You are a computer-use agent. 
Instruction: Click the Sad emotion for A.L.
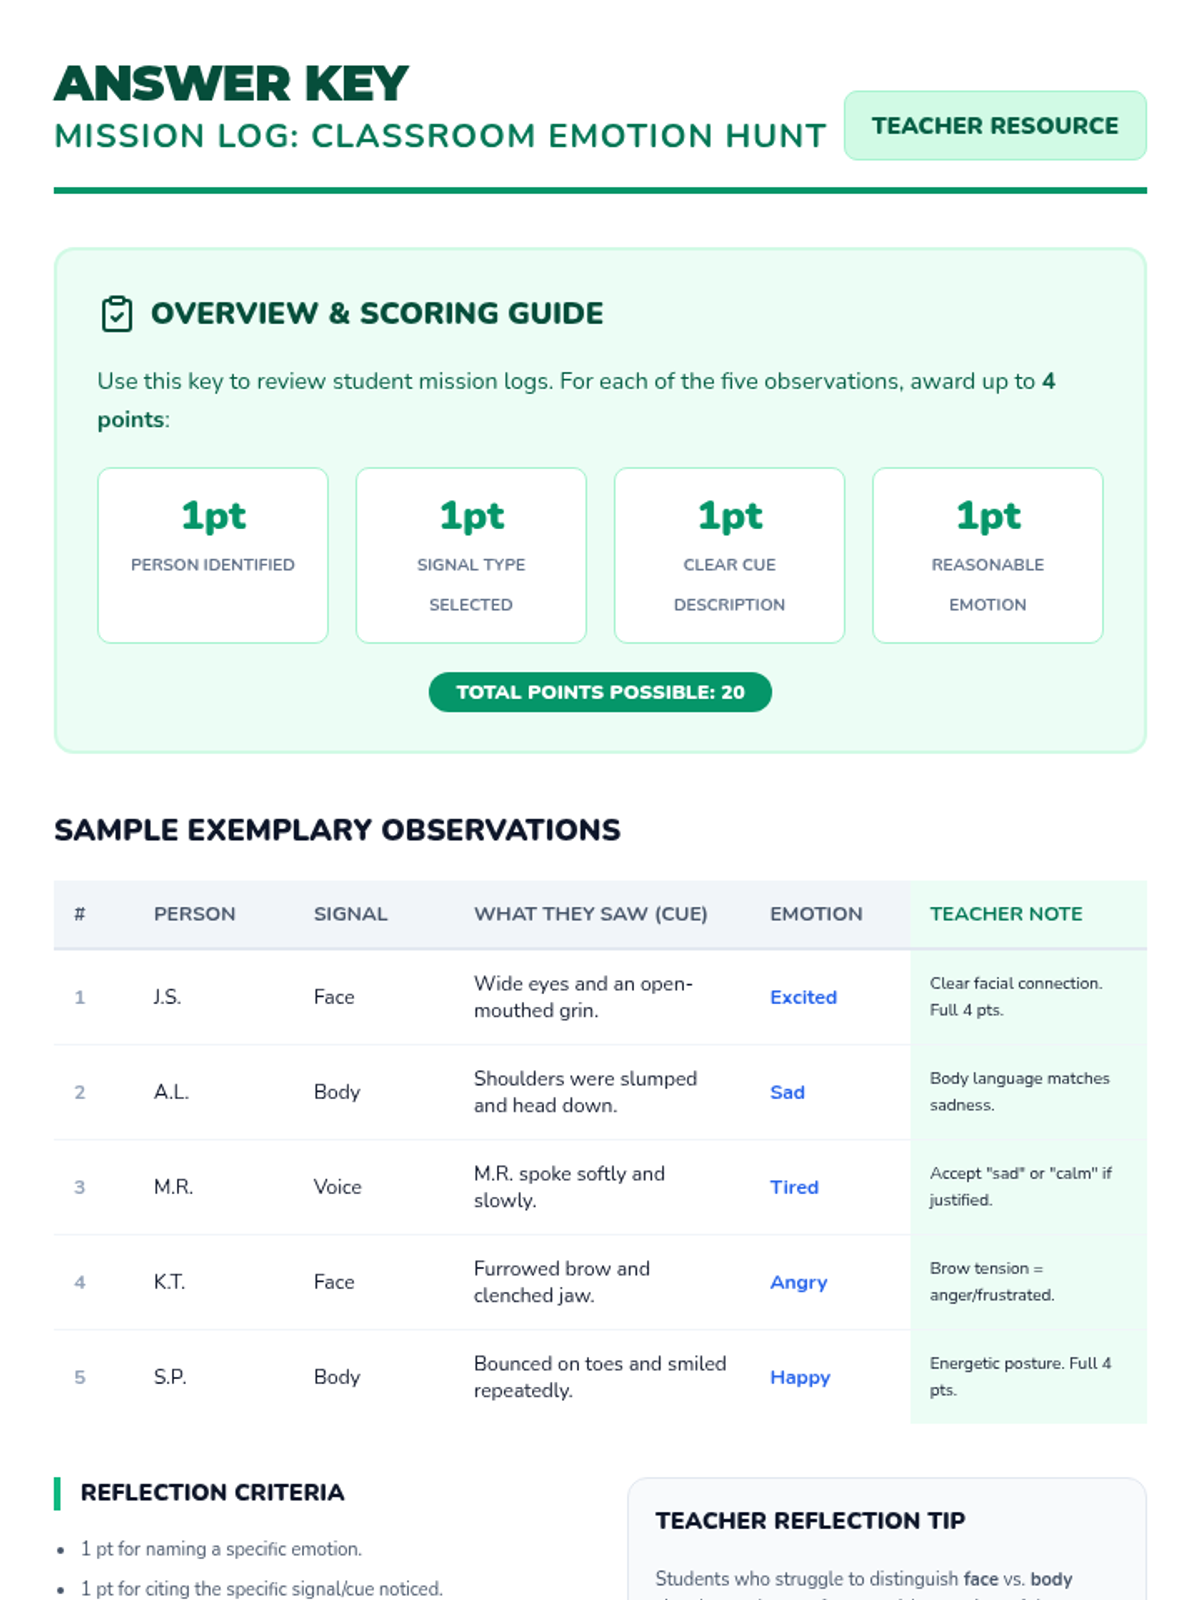point(787,1092)
